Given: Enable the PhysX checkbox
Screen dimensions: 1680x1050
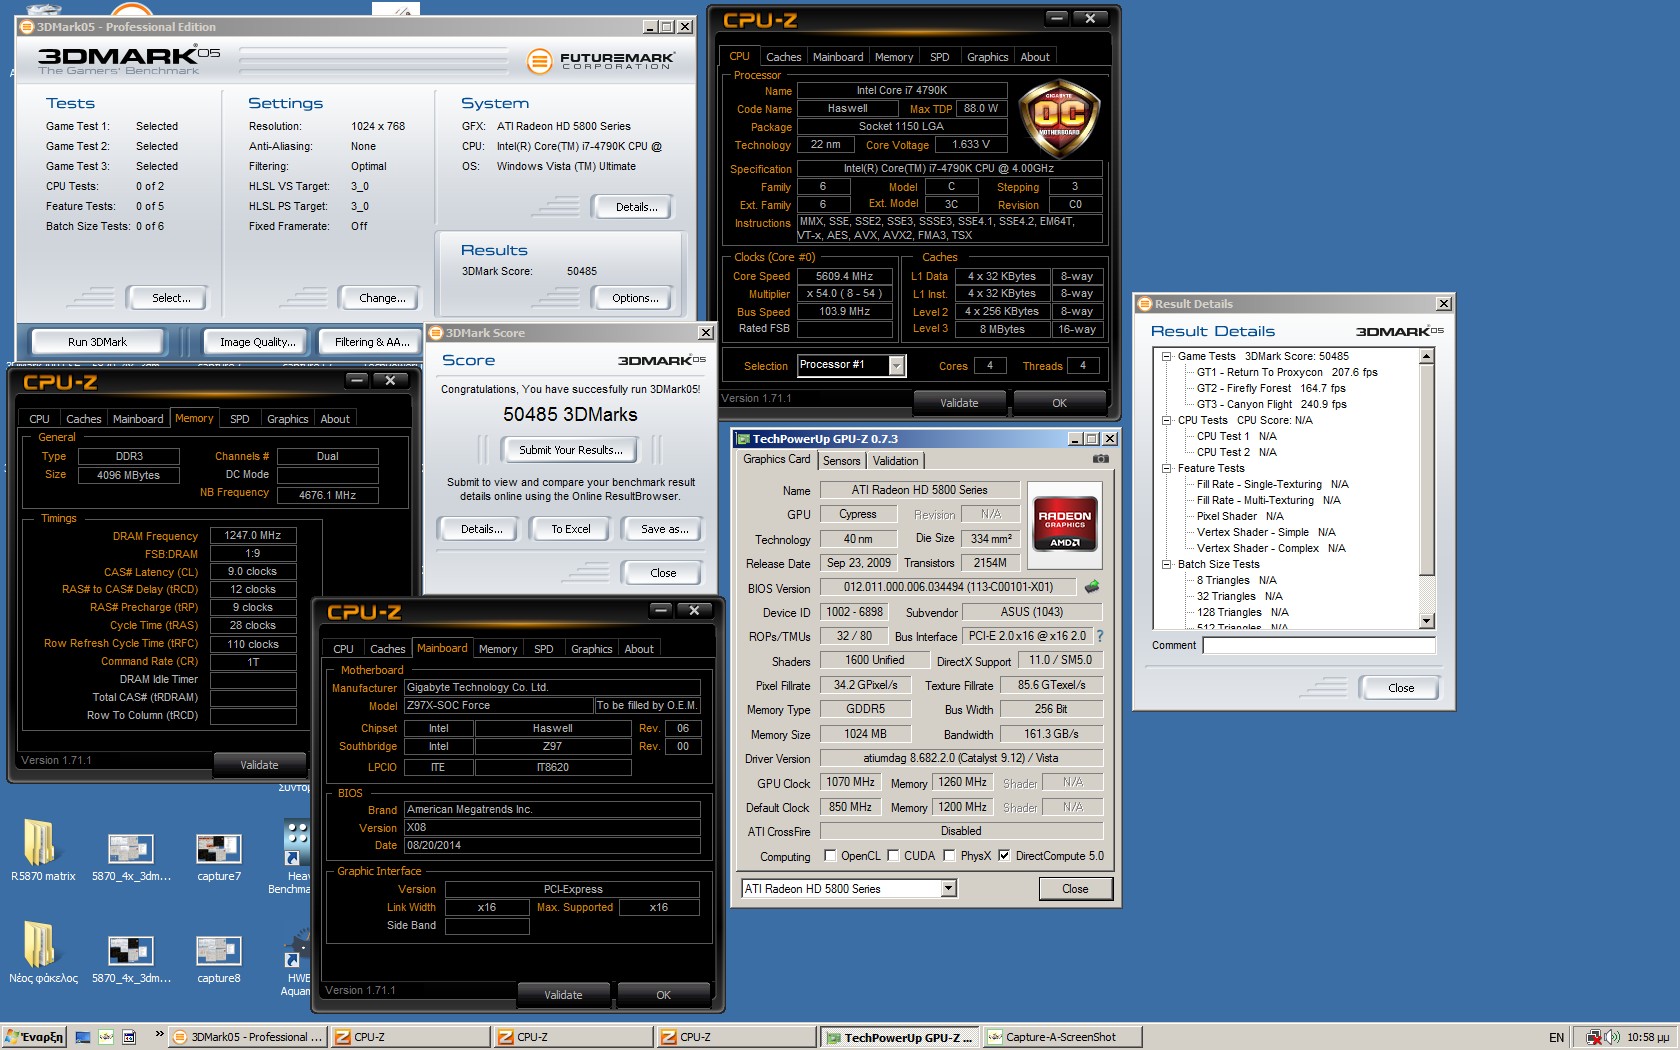Looking at the screenshot, I should (950, 856).
